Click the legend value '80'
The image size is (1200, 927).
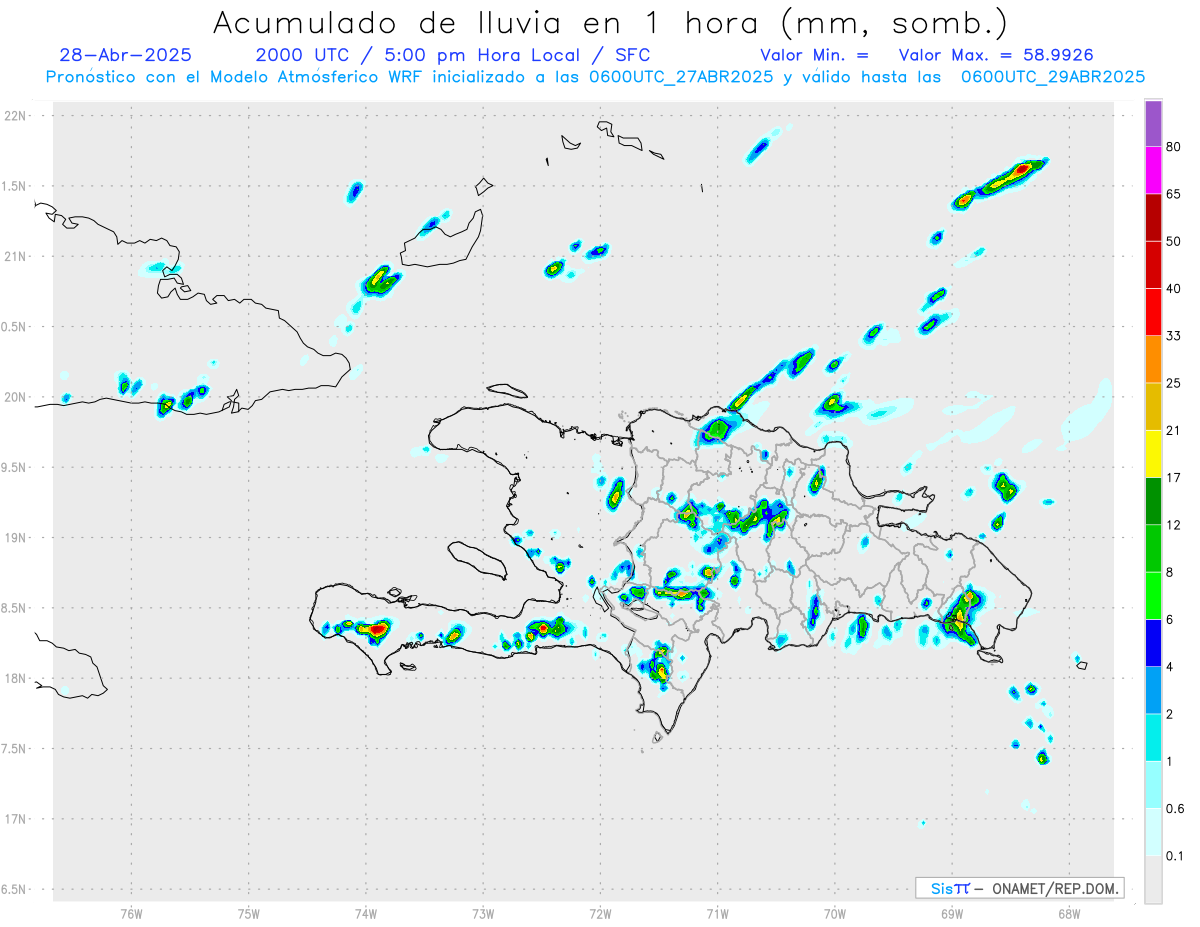point(1174,147)
